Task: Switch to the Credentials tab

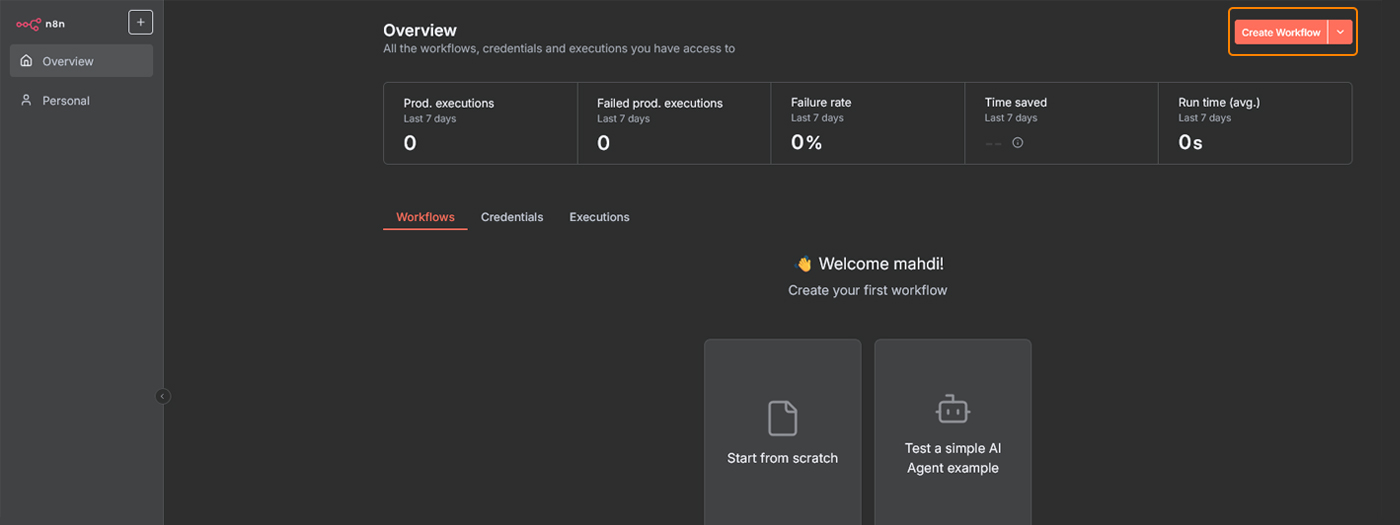Action: (x=512, y=217)
